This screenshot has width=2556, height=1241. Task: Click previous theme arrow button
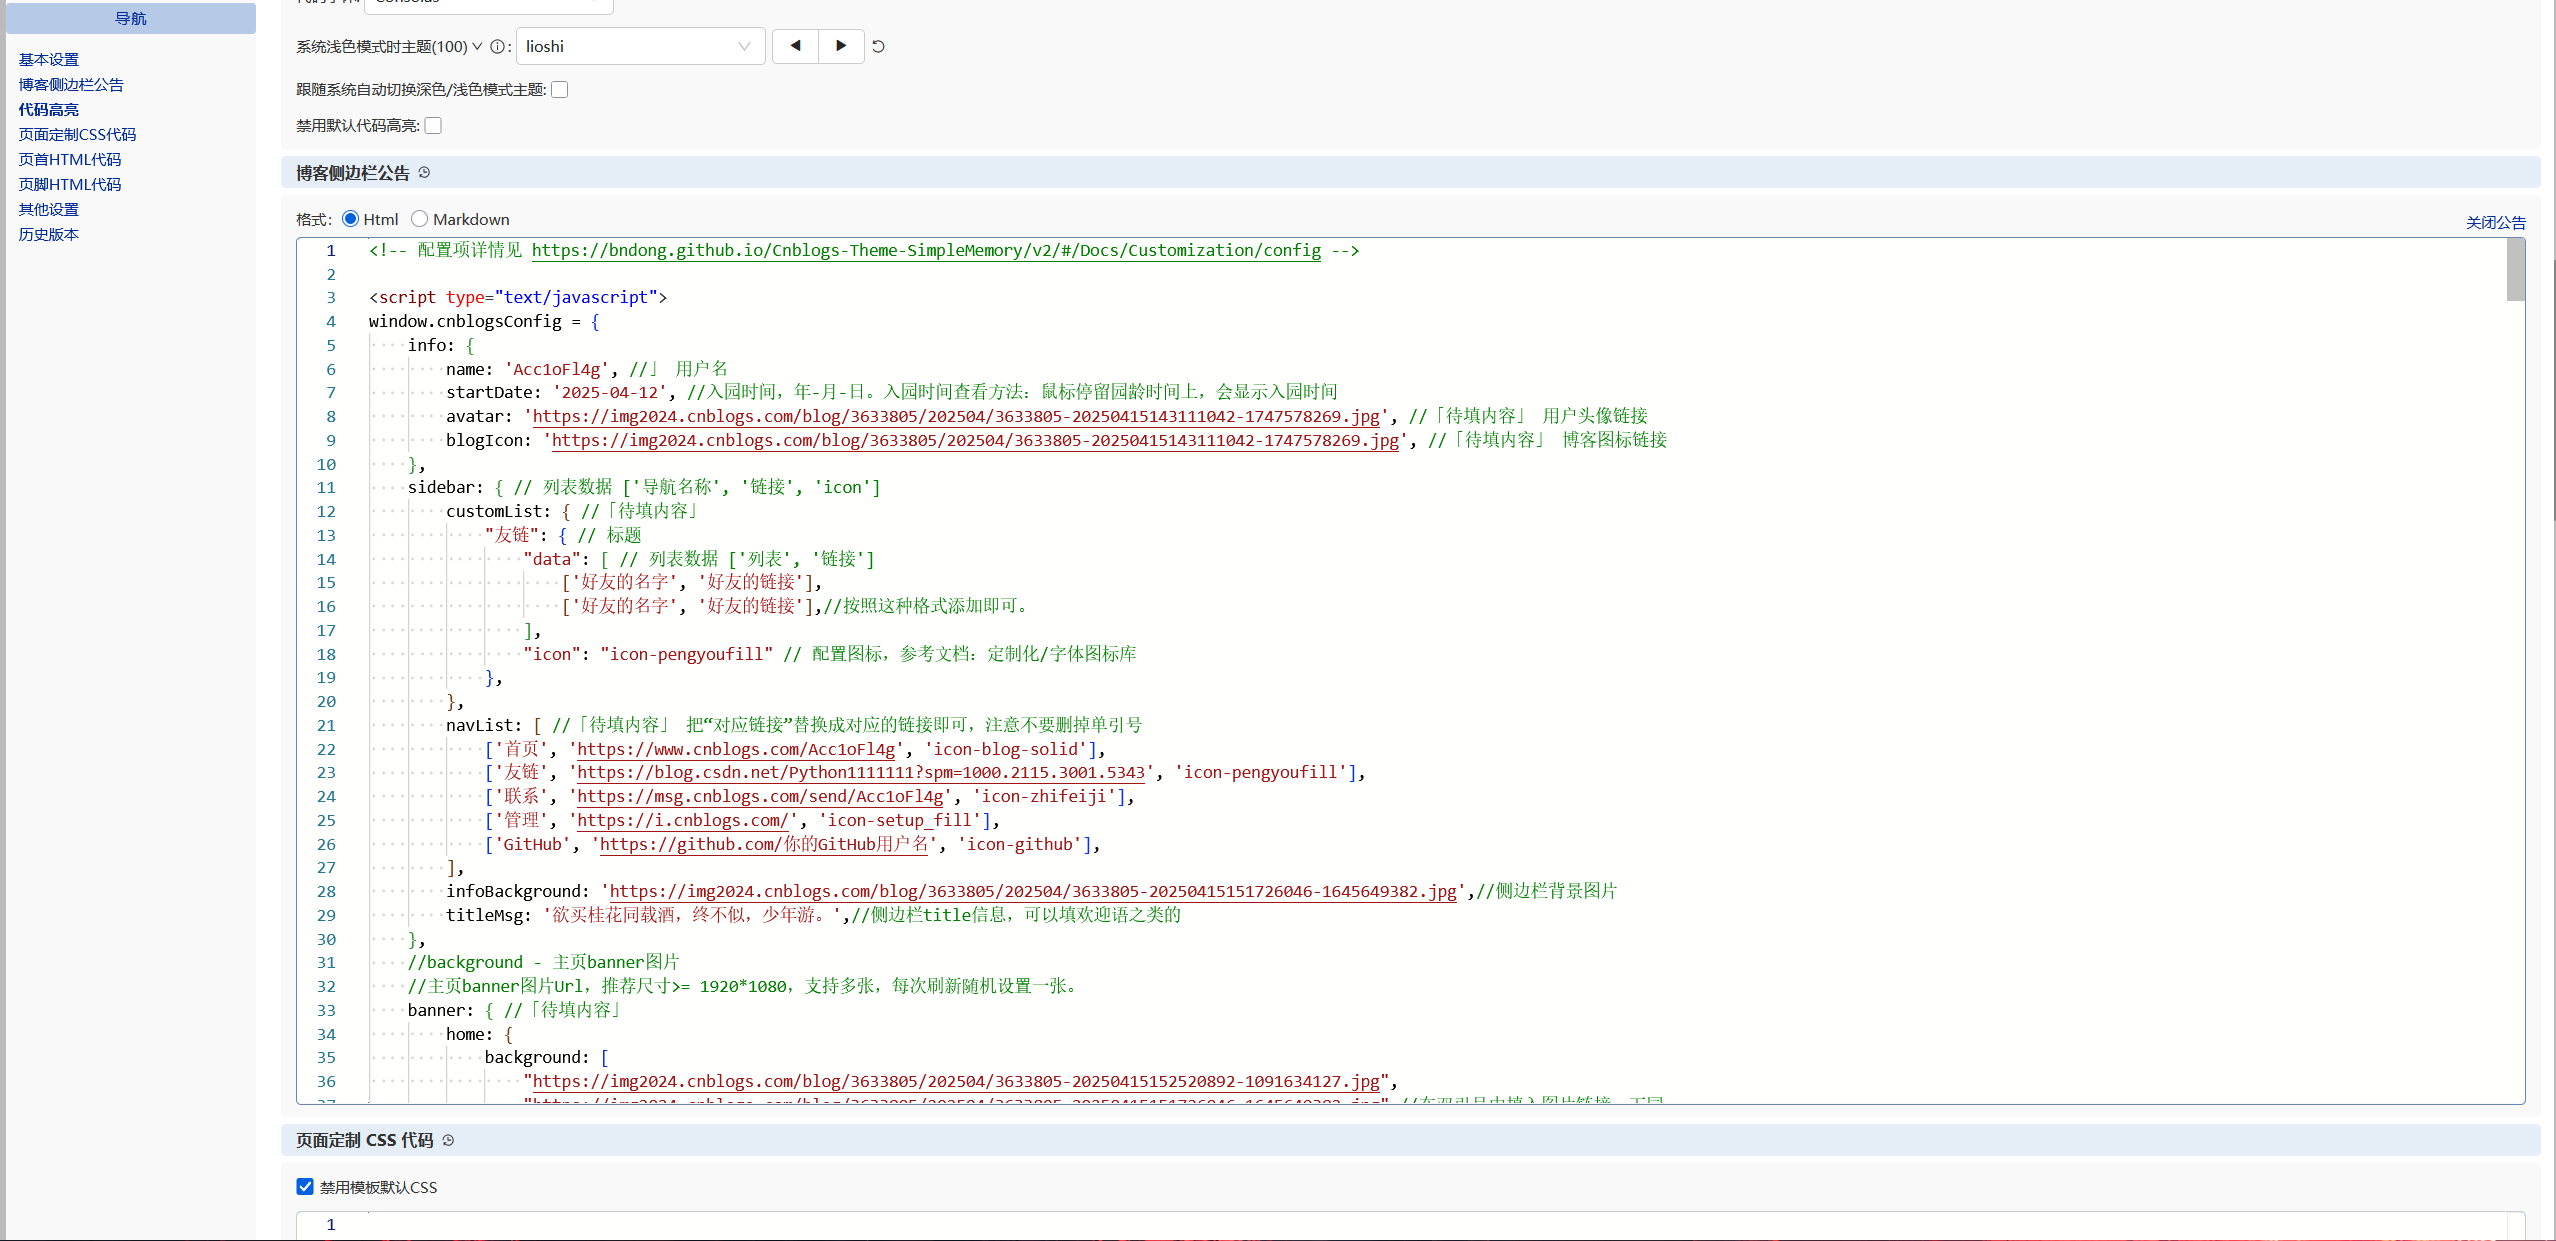coord(795,46)
